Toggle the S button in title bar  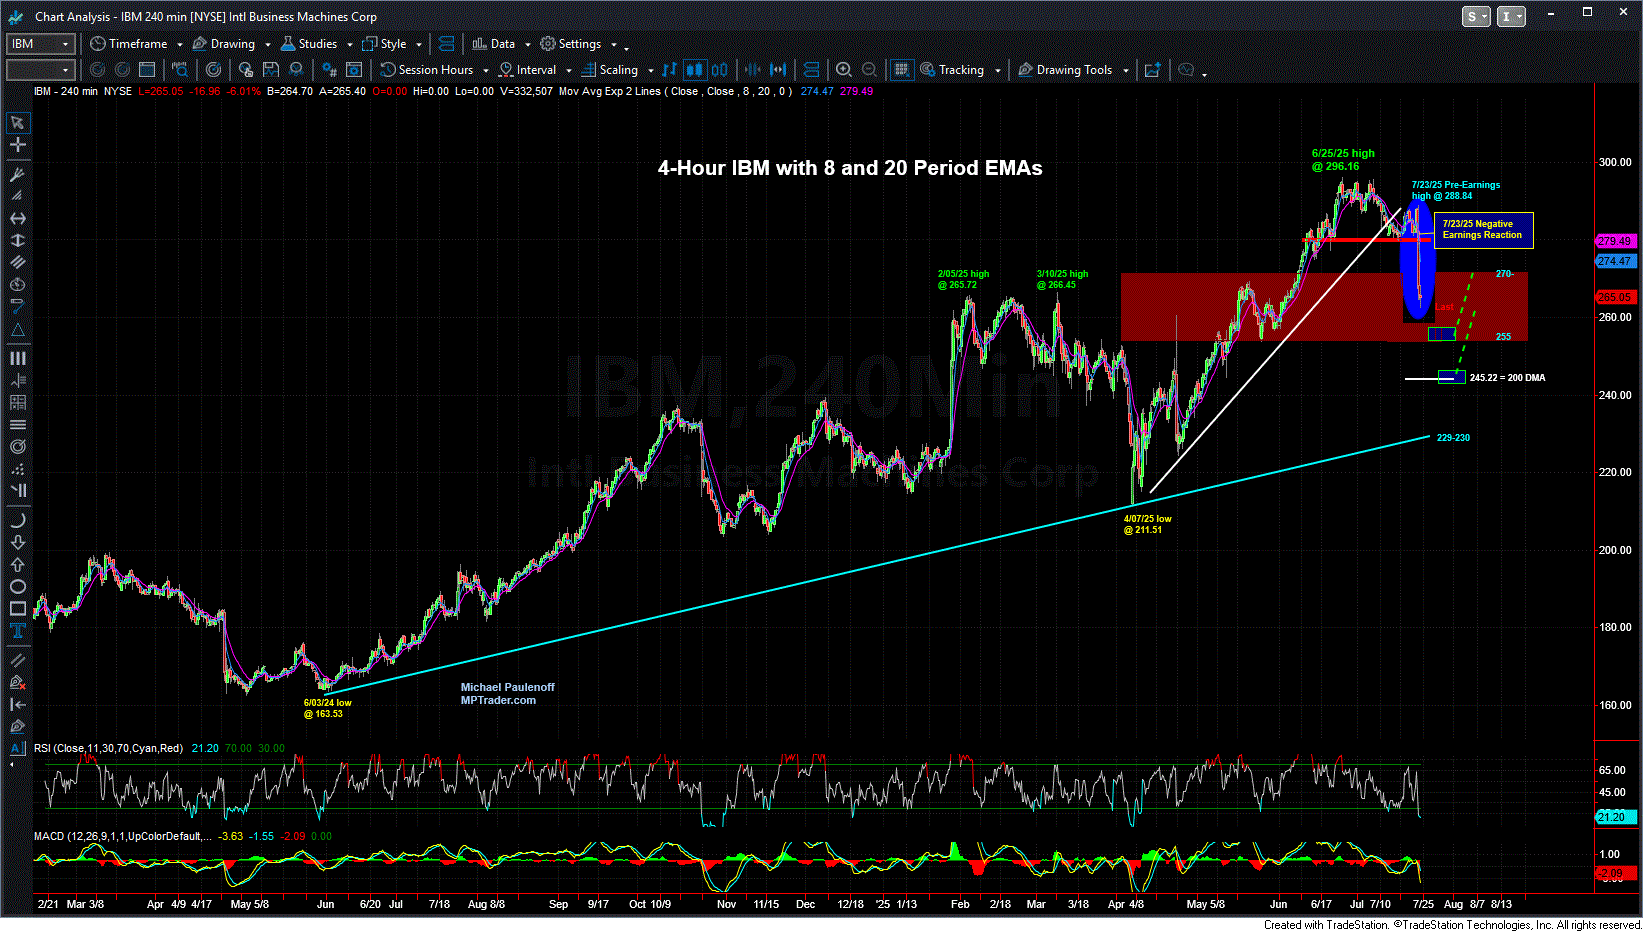pyautogui.click(x=1476, y=17)
